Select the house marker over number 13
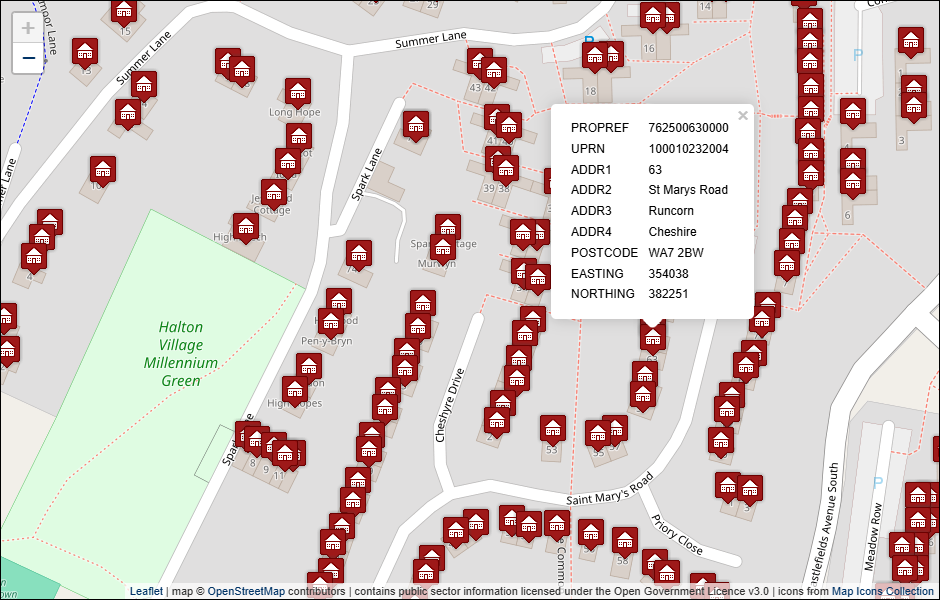 tap(85, 53)
